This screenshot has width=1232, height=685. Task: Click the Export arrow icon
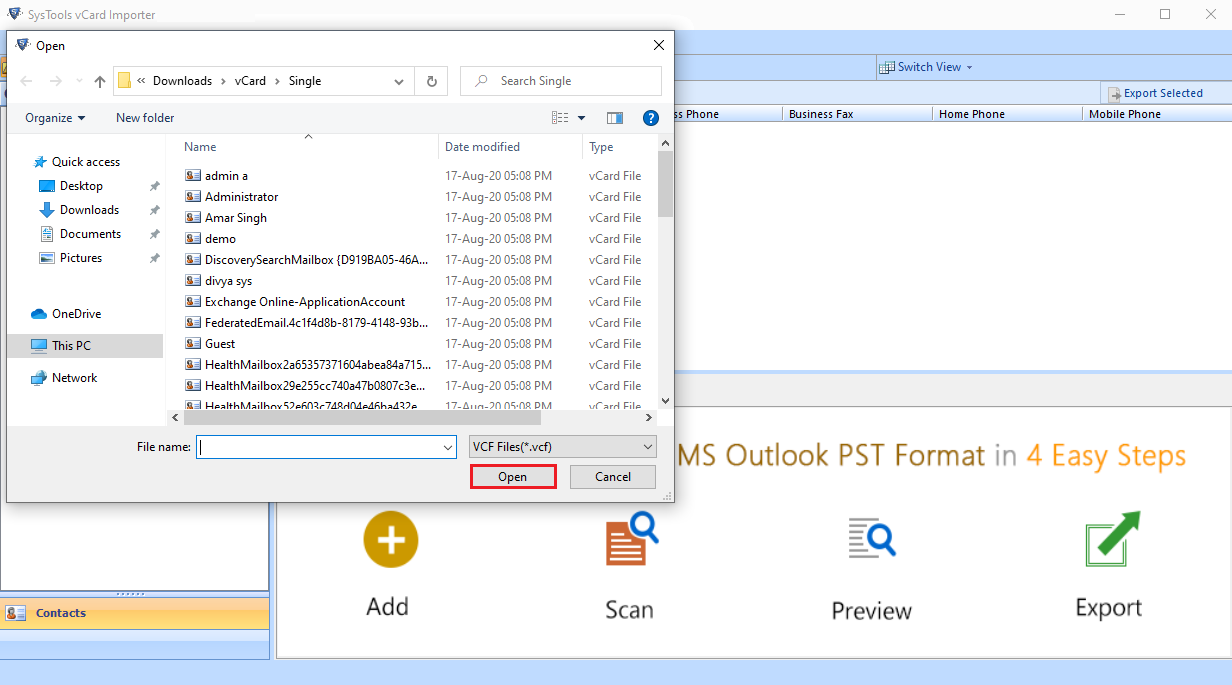[x=1112, y=539]
